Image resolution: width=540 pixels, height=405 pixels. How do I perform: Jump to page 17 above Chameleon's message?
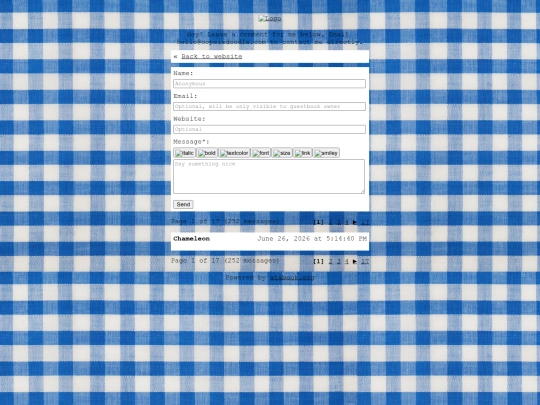(365, 222)
